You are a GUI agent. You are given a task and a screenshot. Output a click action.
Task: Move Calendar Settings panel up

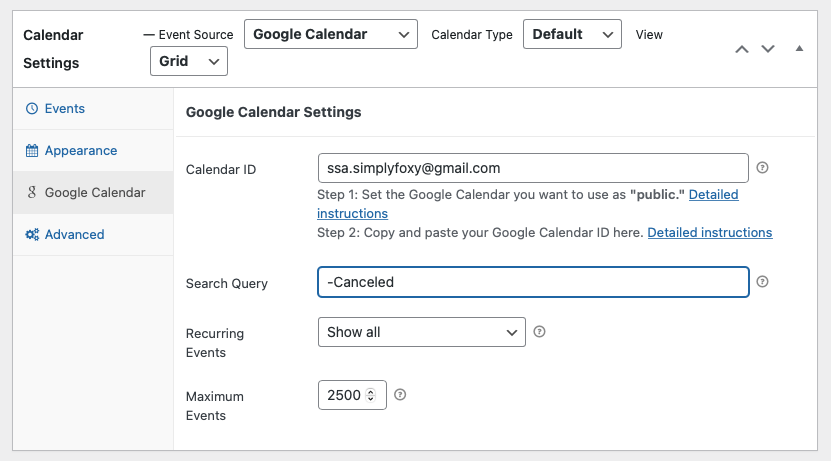[742, 49]
